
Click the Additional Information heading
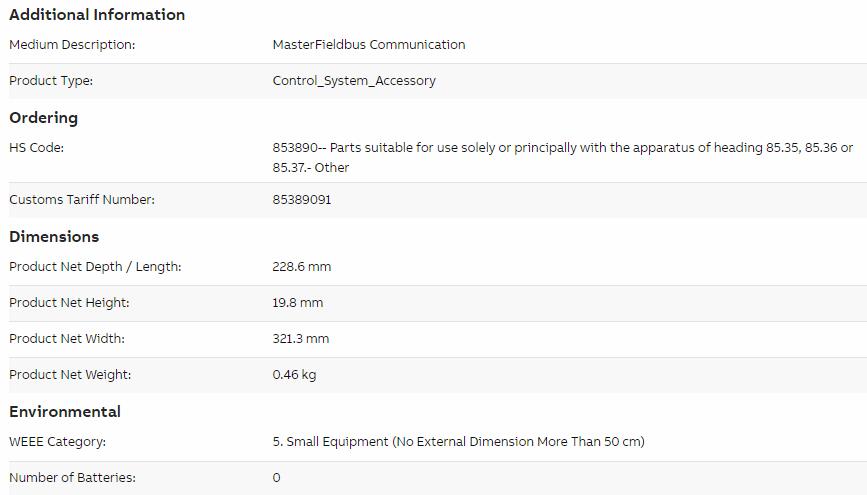coord(97,15)
